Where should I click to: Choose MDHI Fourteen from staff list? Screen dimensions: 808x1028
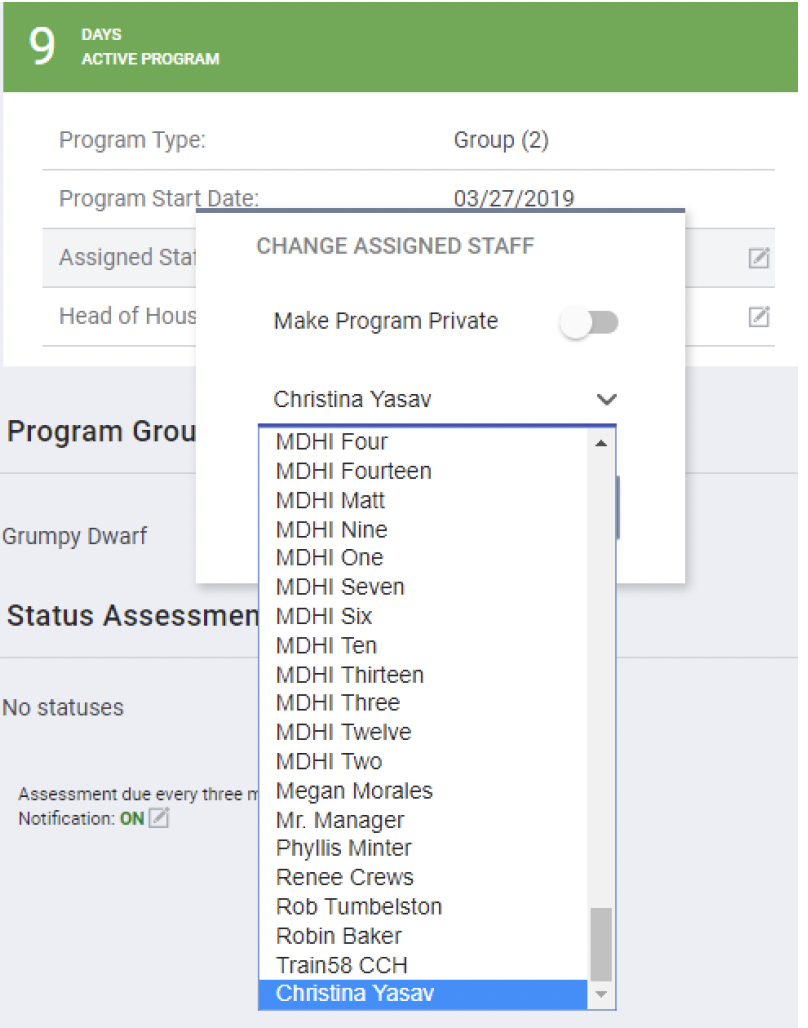(353, 471)
